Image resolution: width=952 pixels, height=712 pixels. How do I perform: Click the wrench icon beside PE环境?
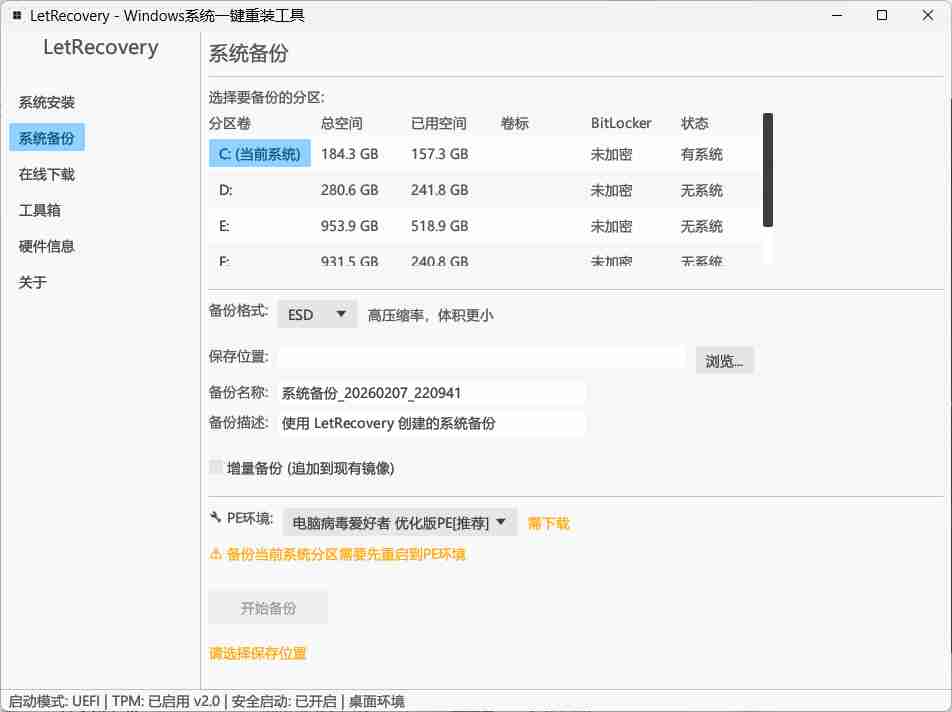(215, 518)
